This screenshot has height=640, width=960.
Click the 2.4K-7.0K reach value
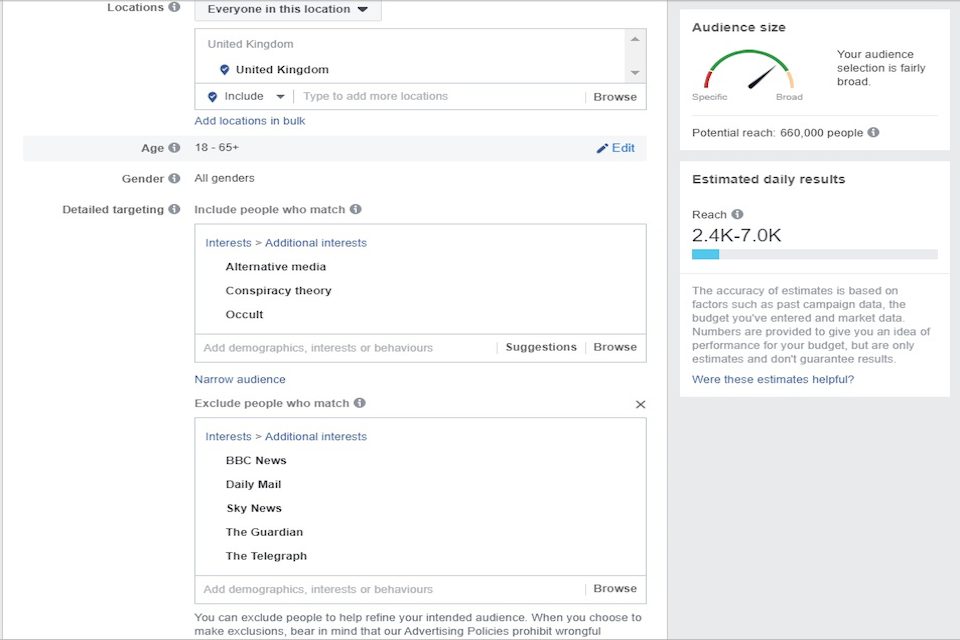point(737,235)
